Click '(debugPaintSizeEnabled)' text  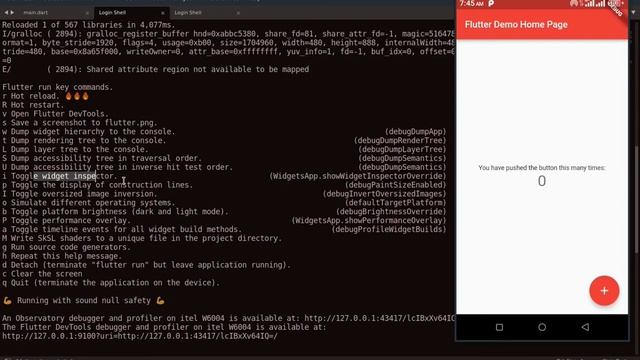pos(396,185)
